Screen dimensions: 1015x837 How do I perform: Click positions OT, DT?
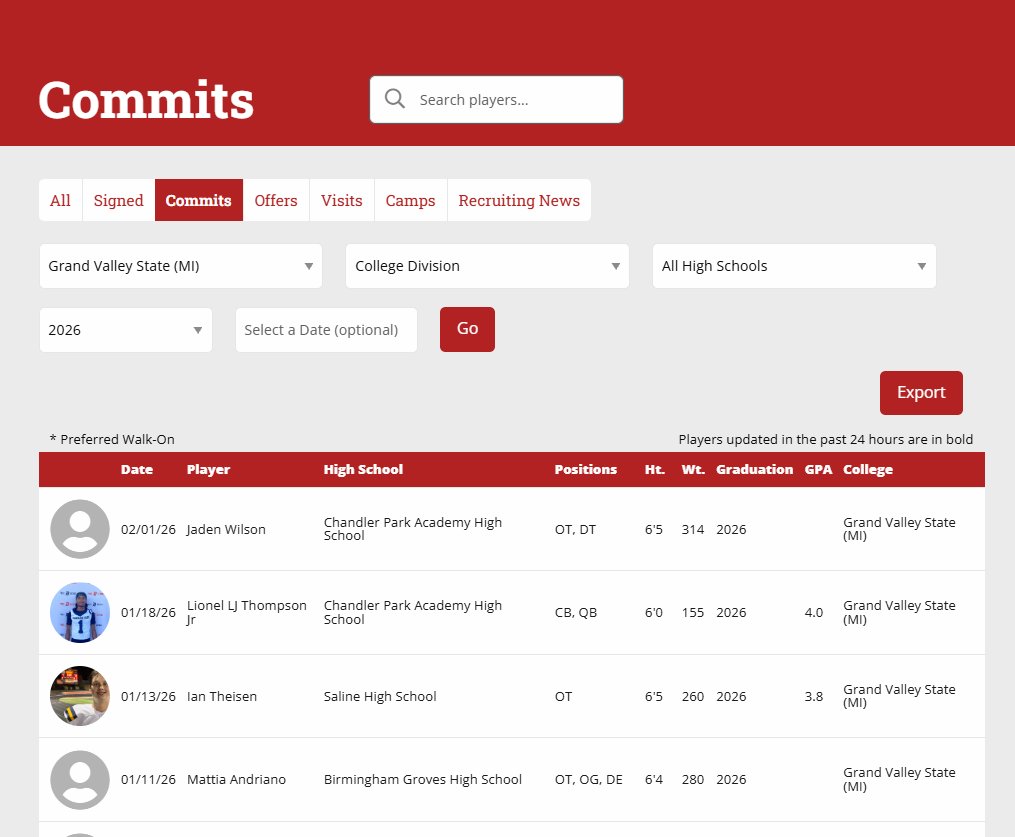pos(575,530)
